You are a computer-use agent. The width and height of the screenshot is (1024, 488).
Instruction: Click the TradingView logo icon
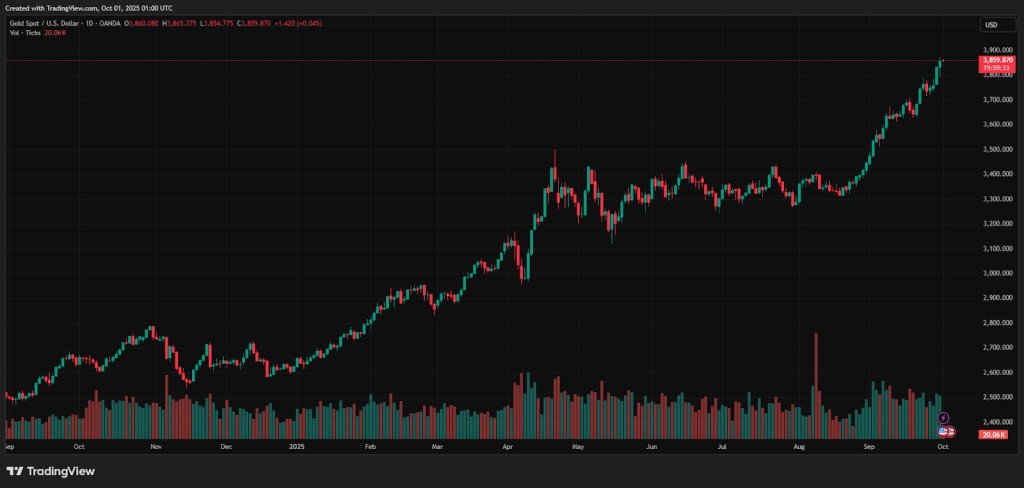(16, 471)
